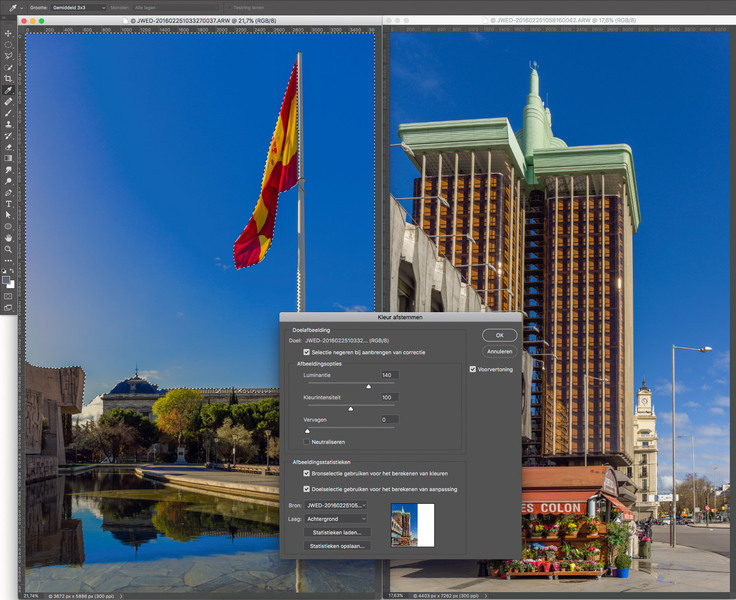Click the 21,74% zoom field of left document
This screenshot has width=736, height=600.
coord(31,596)
